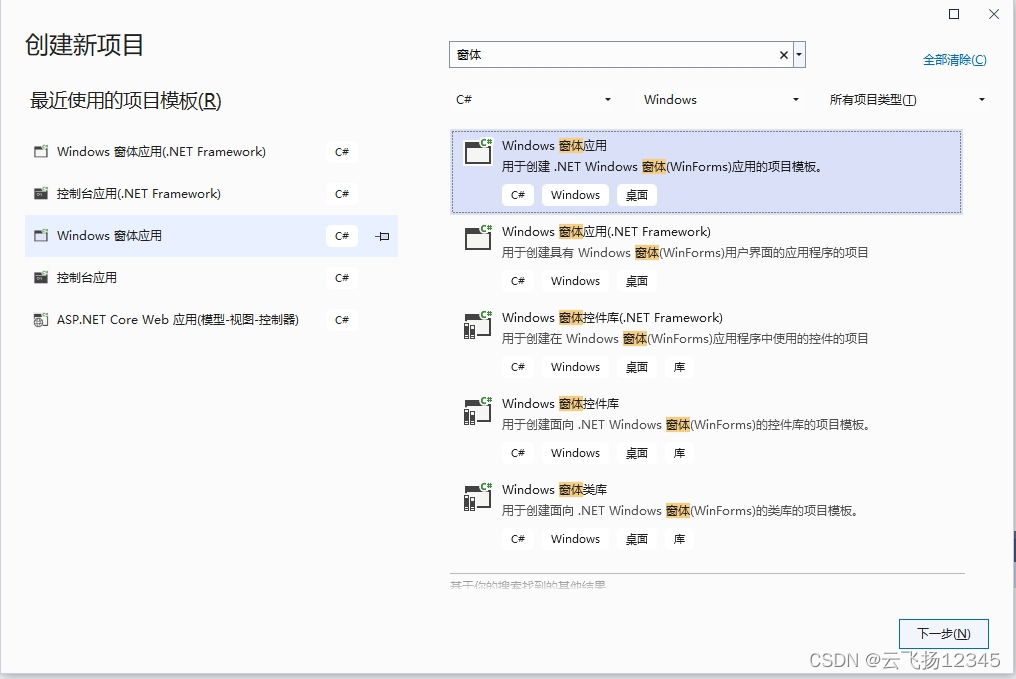Click the 桌面 tag of first result

click(x=637, y=195)
